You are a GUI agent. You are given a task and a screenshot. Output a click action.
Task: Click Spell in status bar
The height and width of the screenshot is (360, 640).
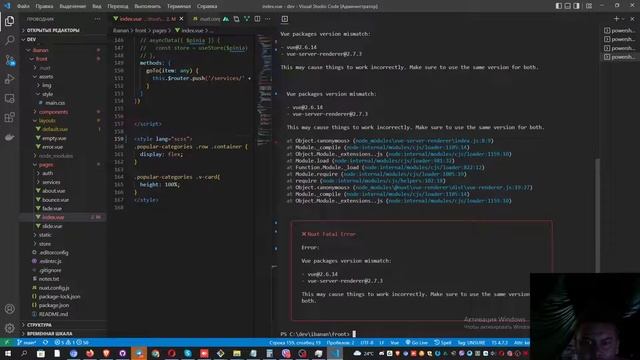(443, 342)
